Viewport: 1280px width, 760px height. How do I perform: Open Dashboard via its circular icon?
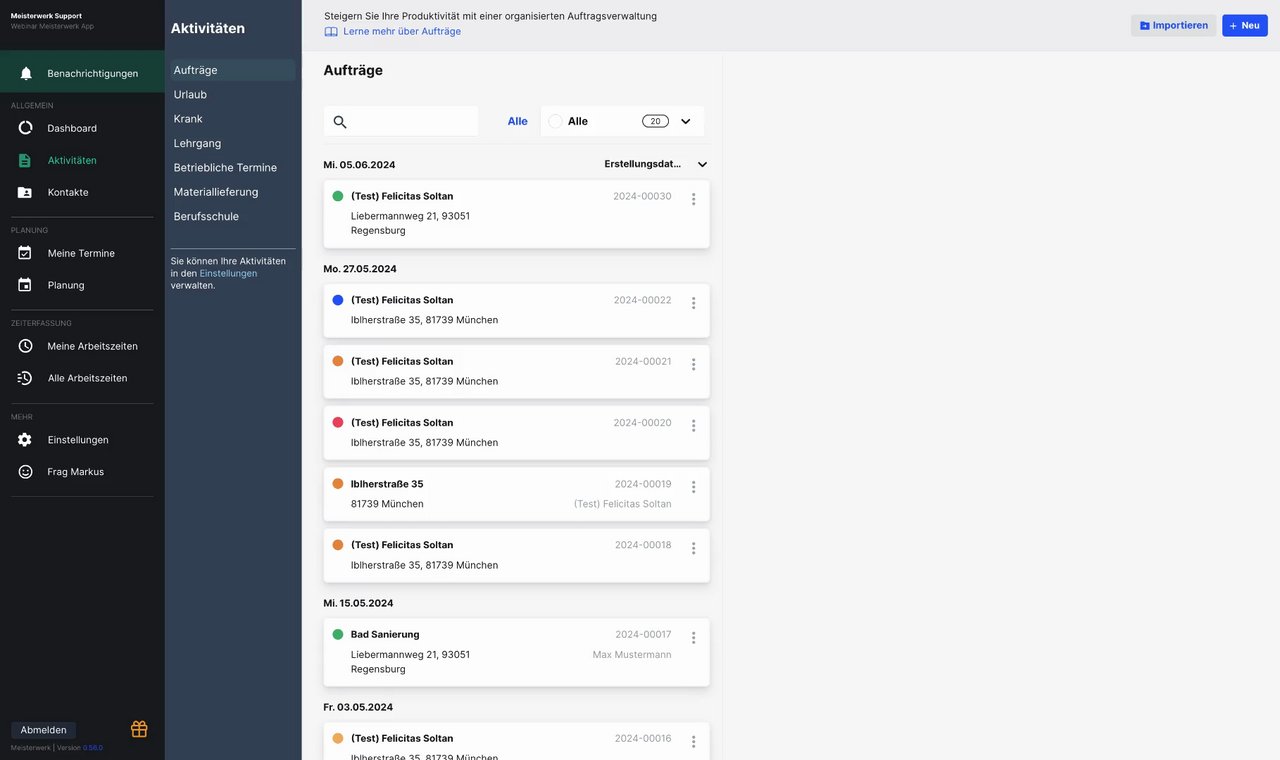[26, 128]
